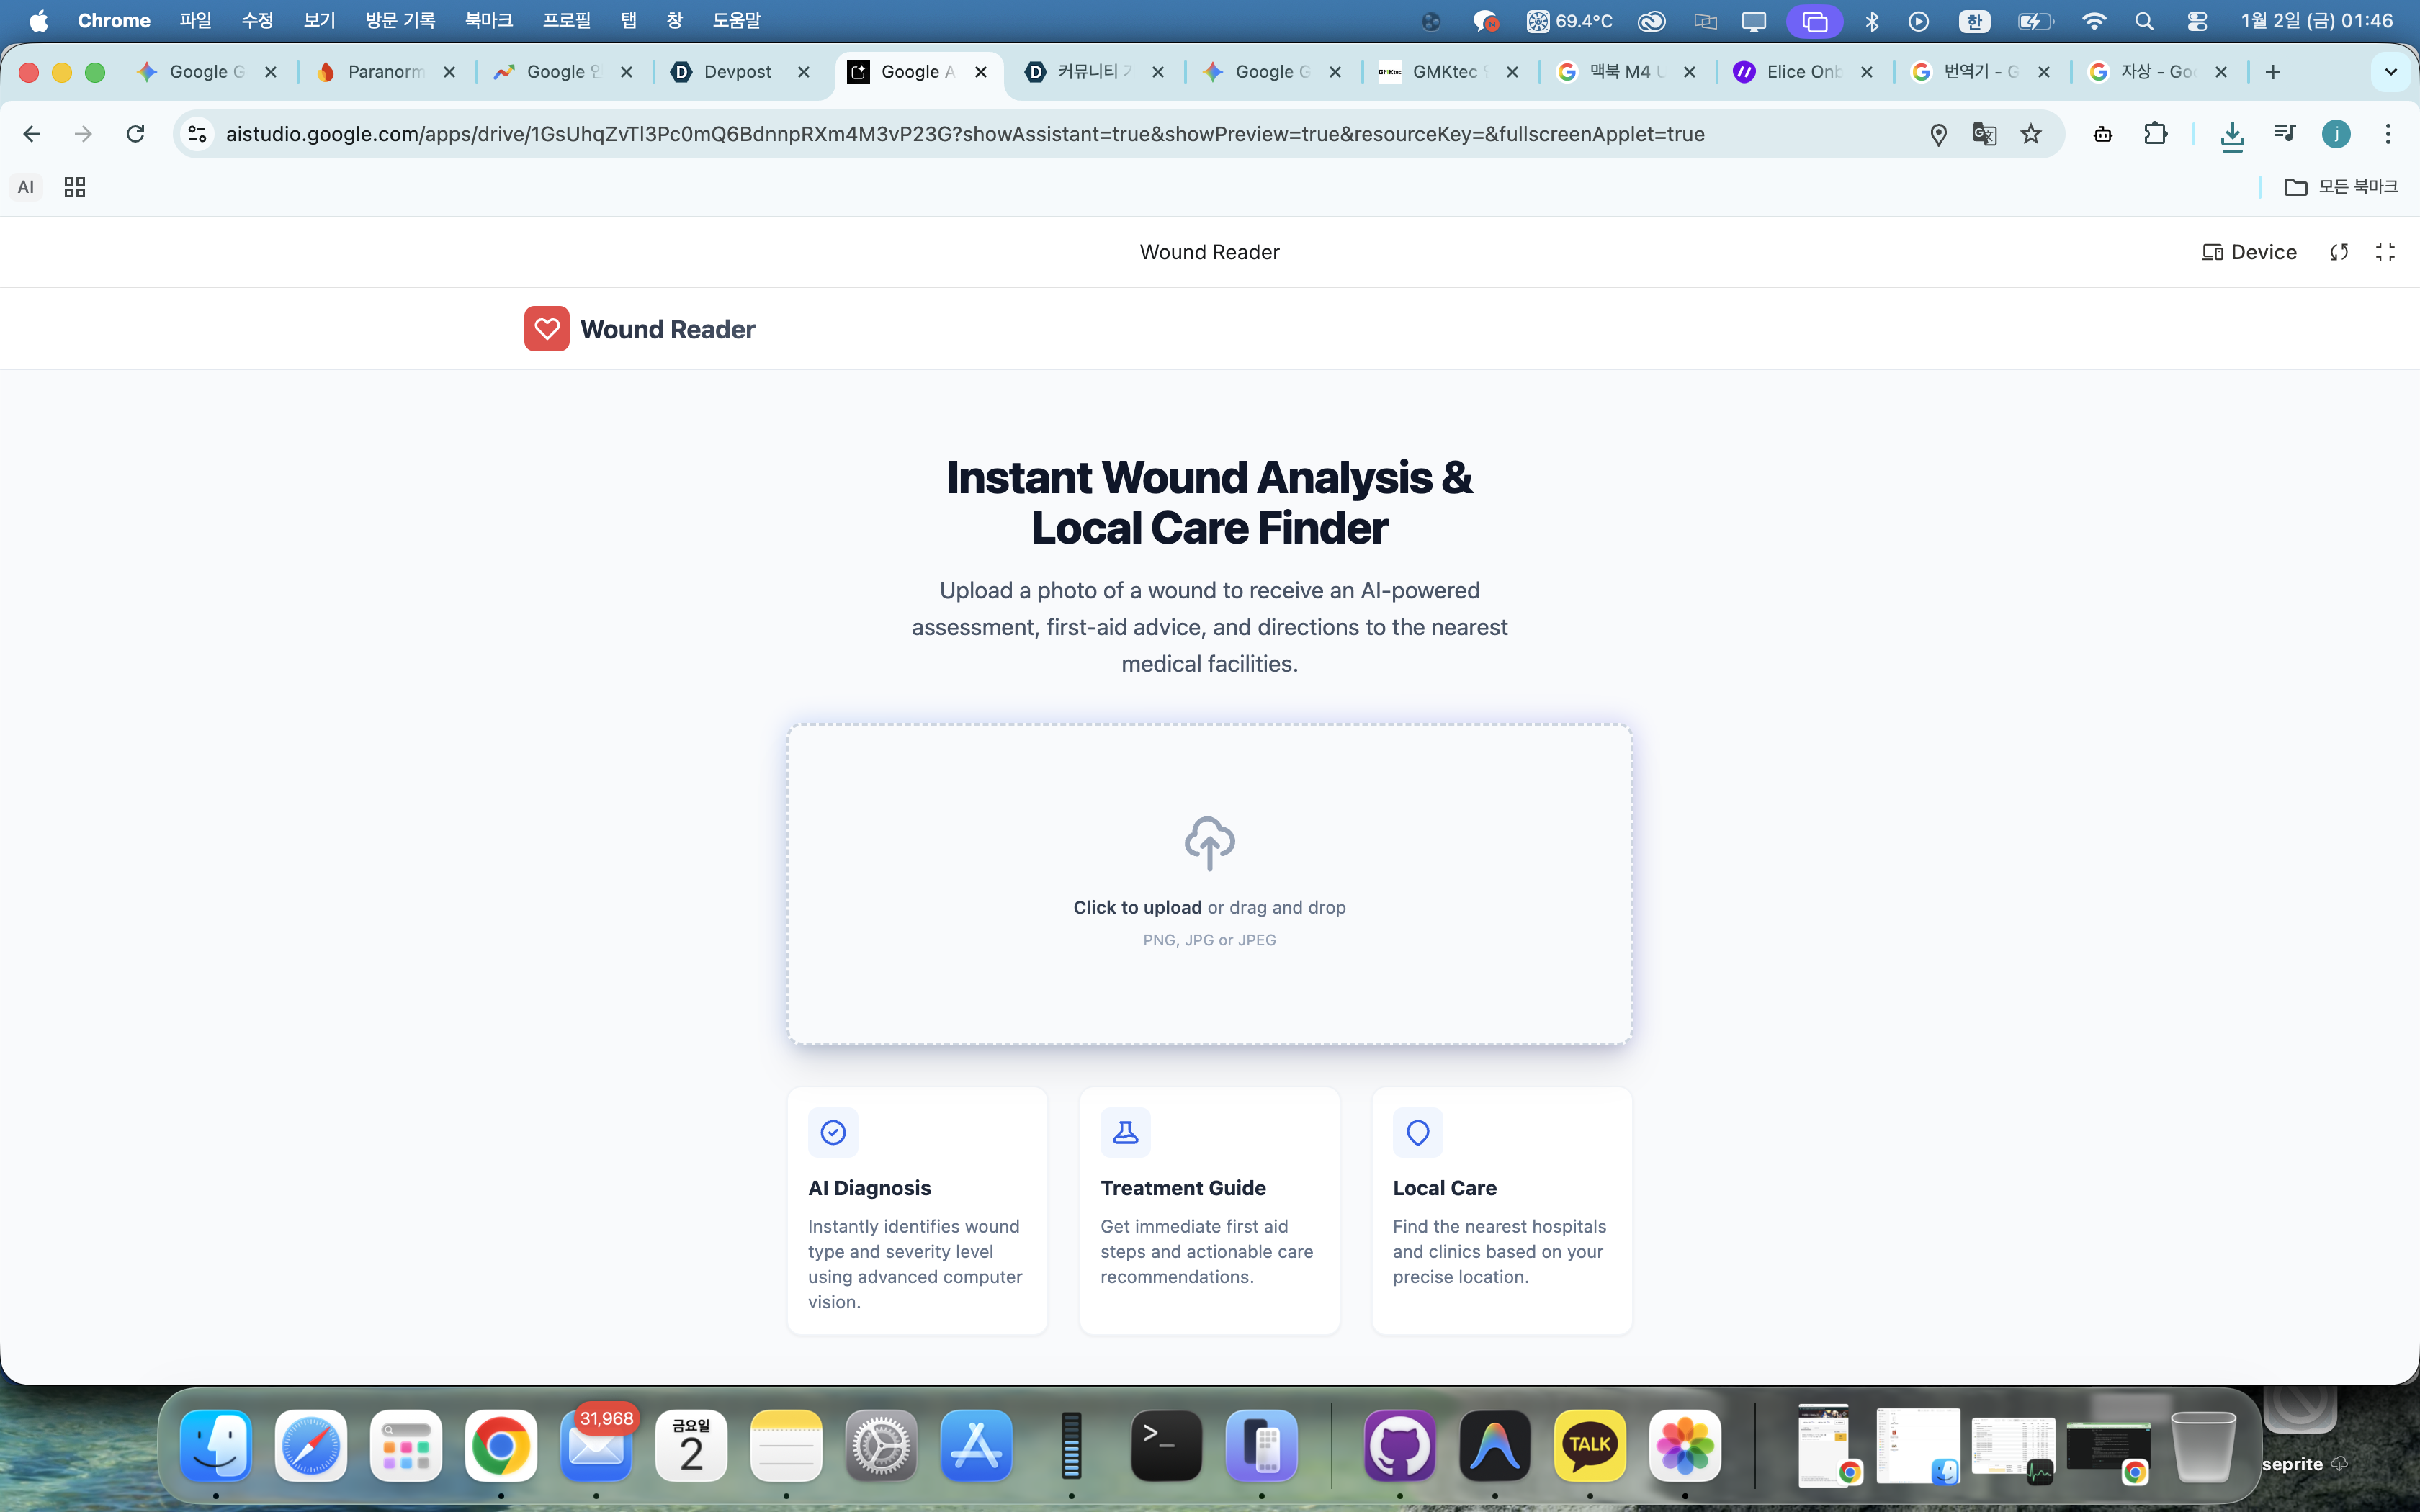Bookmark this page with the star icon
This screenshot has height=1512, width=2420.
click(2030, 134)
